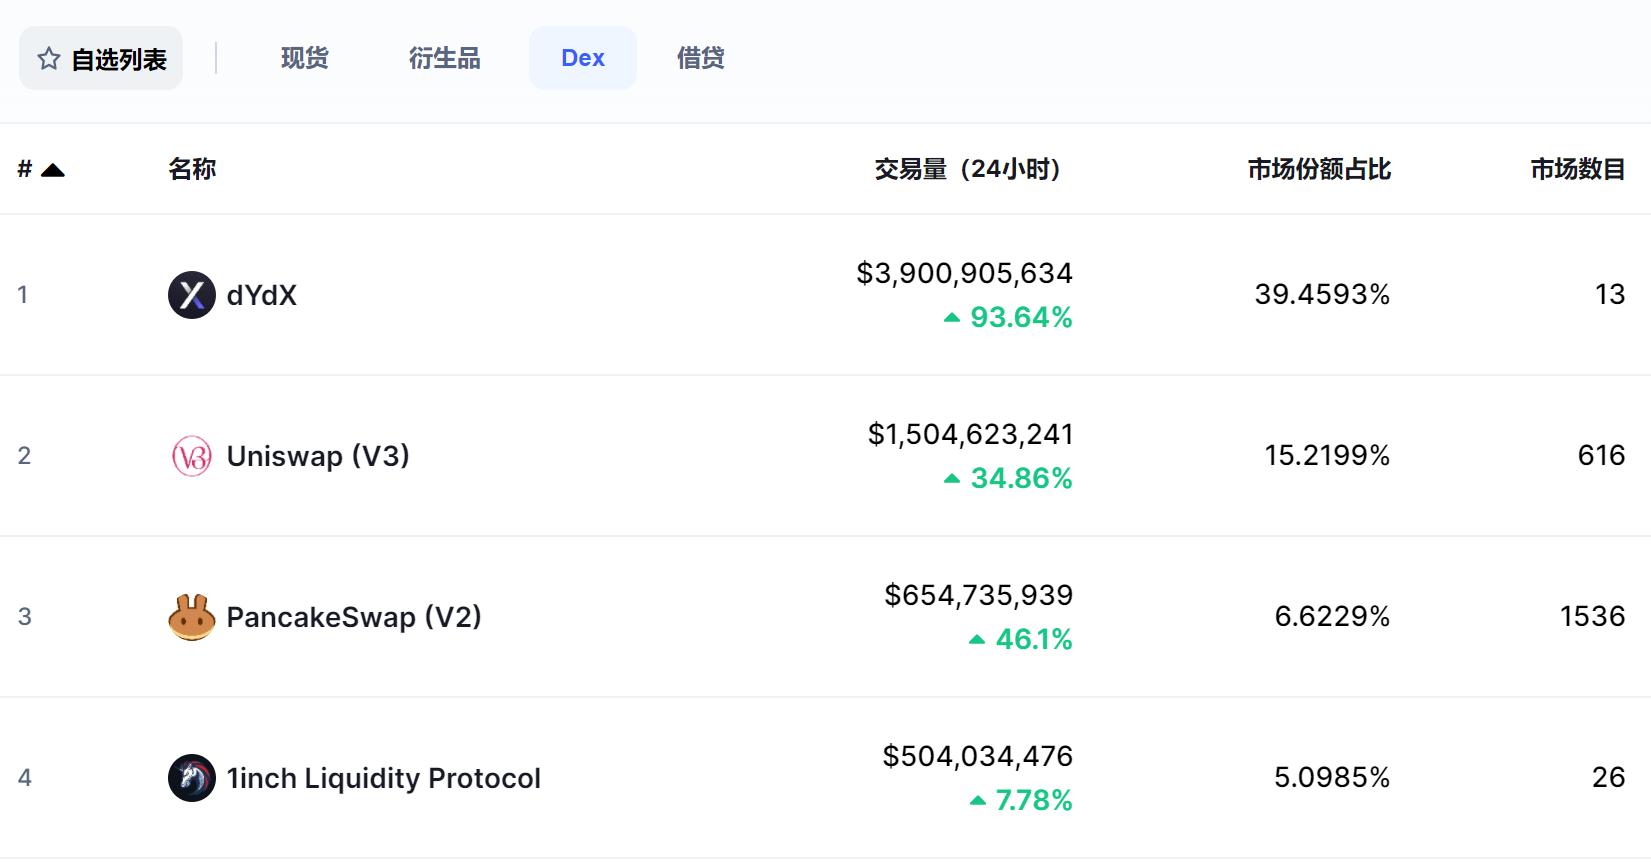Click the dYdX exchange logo icon
Viewport: 1651px width, 867px height.
191,295
